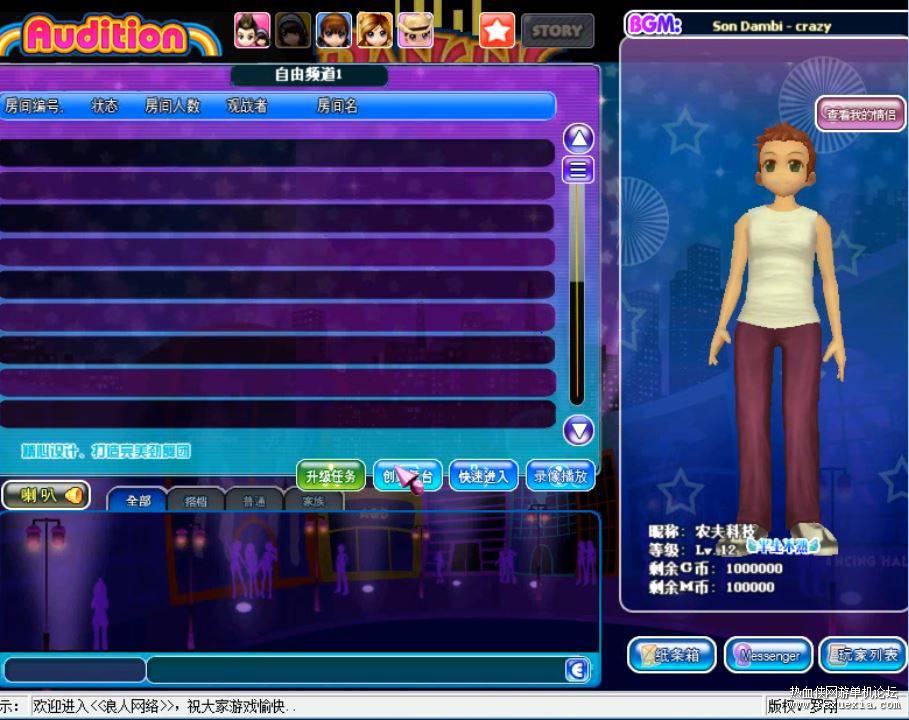Click the red star icon button

pos(497,30)
